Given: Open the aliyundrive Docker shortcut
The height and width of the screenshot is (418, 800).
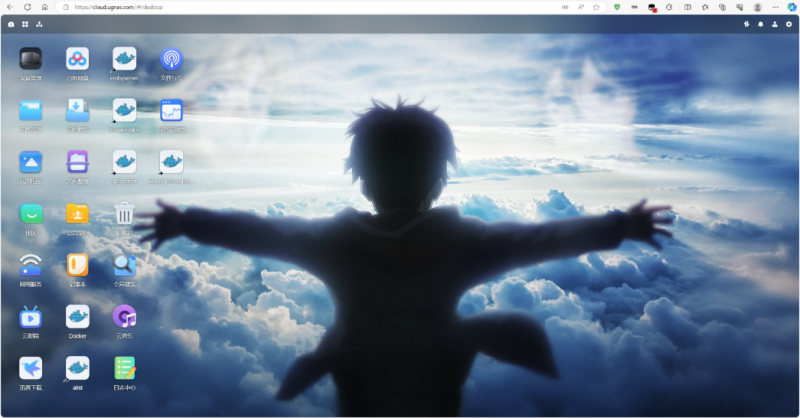Looking at the screenshot, I should pos(171,162).
